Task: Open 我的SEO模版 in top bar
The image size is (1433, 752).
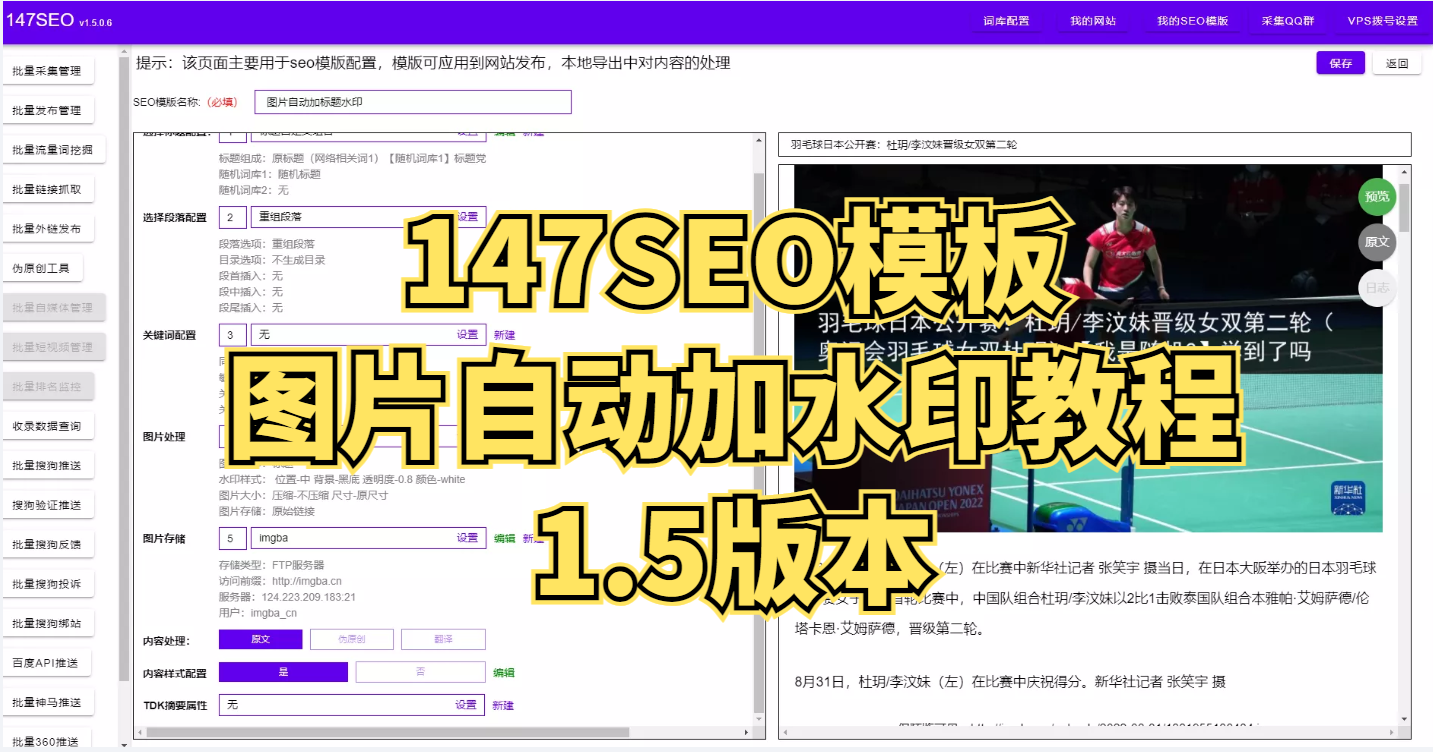Action: 1192,21
